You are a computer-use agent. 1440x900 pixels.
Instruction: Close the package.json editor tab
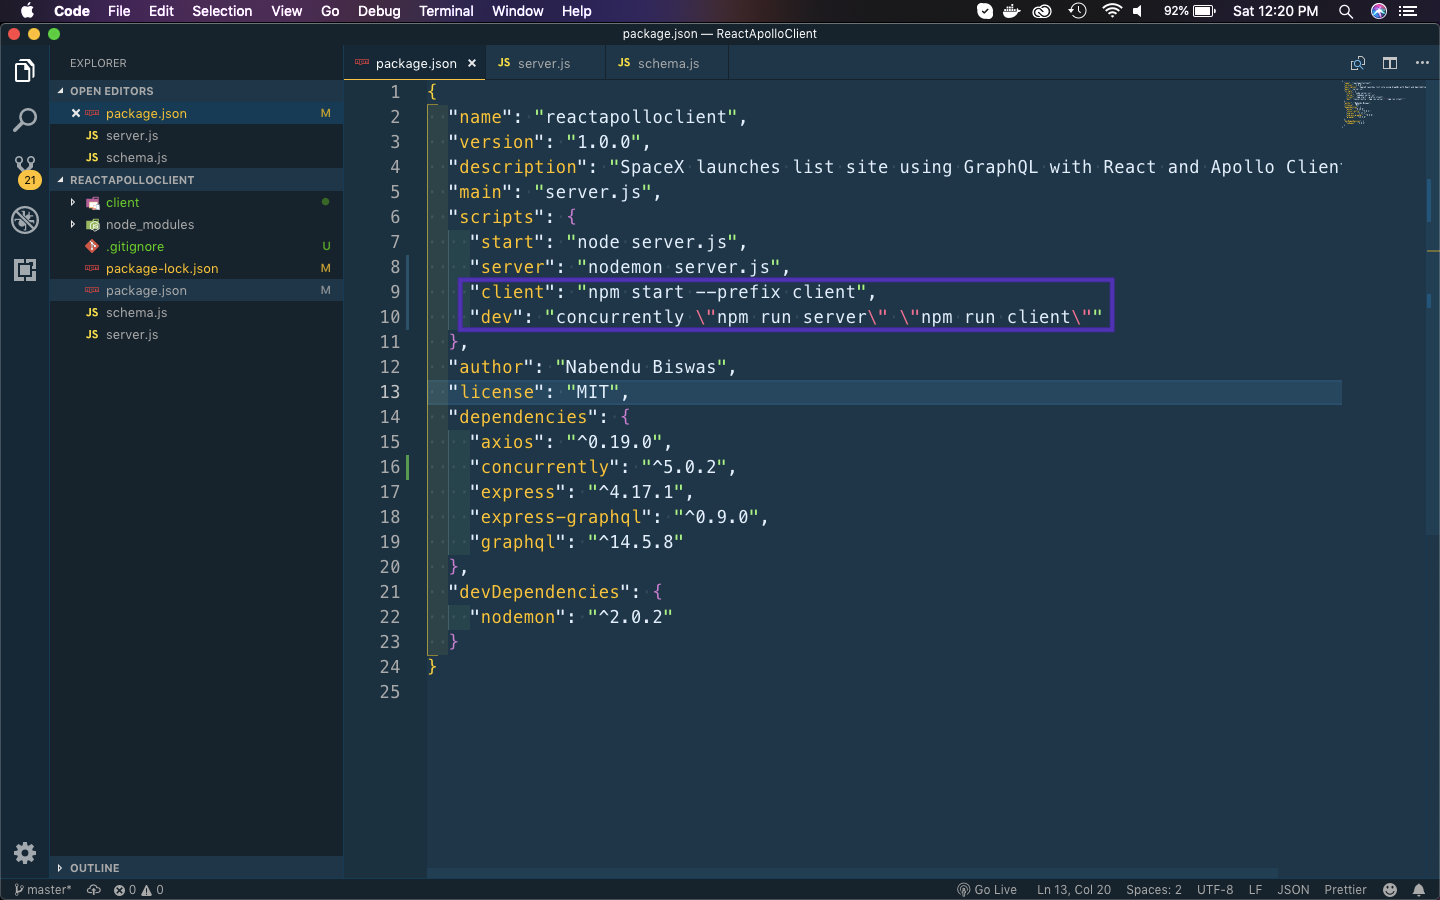point(472,63)
